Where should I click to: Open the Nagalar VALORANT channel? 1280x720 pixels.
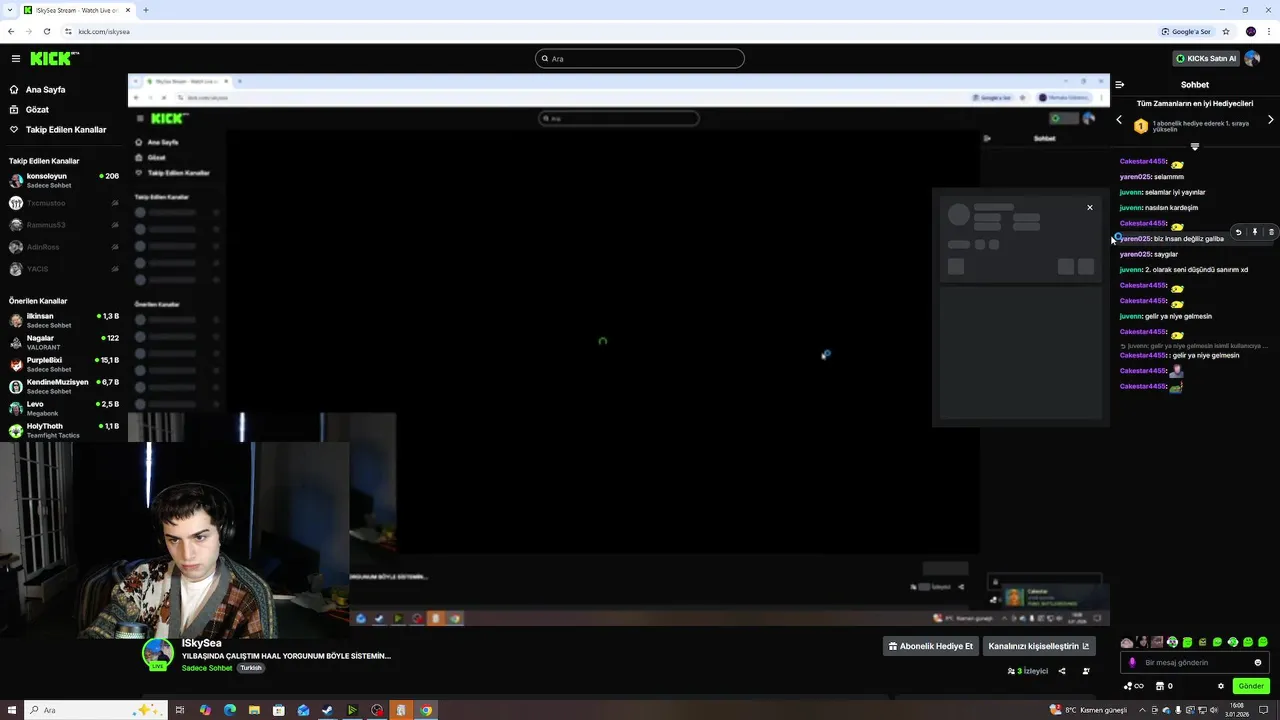click(x=64, y=342)
